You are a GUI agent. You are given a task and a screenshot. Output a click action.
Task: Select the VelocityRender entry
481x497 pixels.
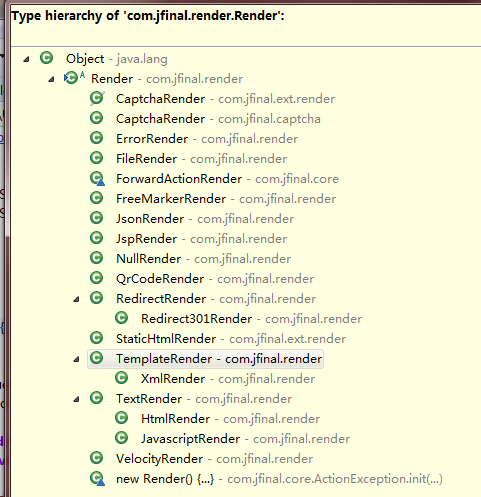click(214, 459)
